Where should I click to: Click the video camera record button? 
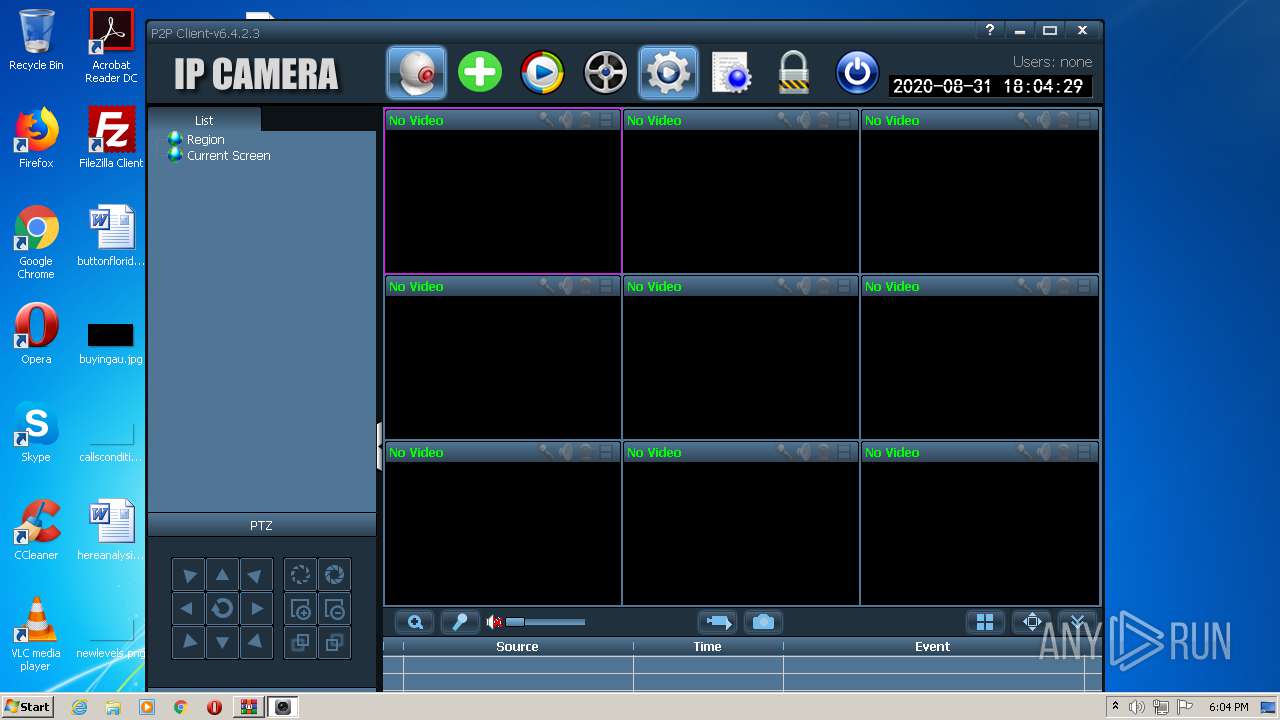coord(717,622)
